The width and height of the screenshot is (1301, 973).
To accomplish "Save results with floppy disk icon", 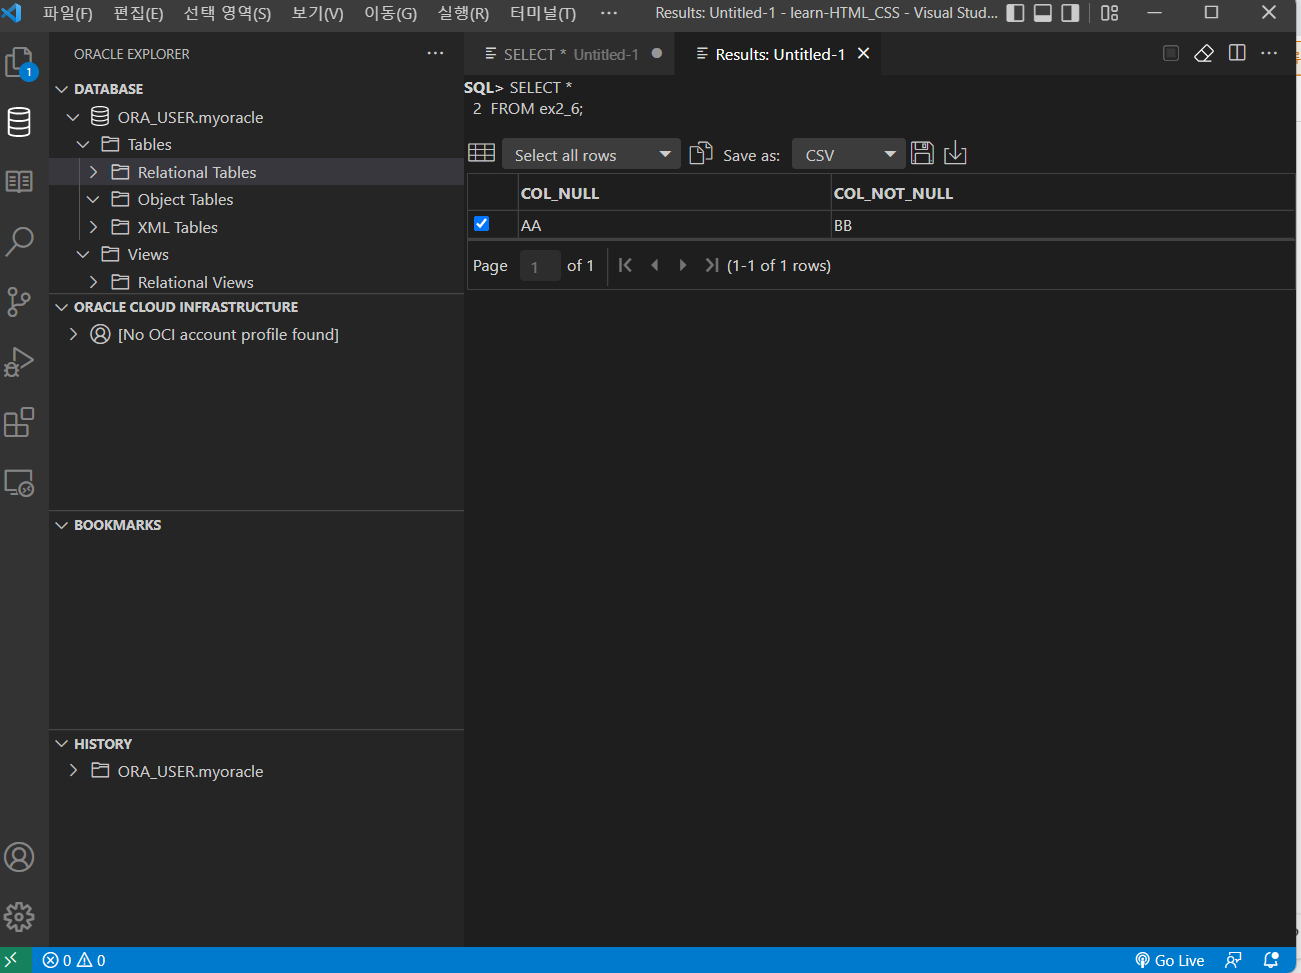I will tap(922, 152).
